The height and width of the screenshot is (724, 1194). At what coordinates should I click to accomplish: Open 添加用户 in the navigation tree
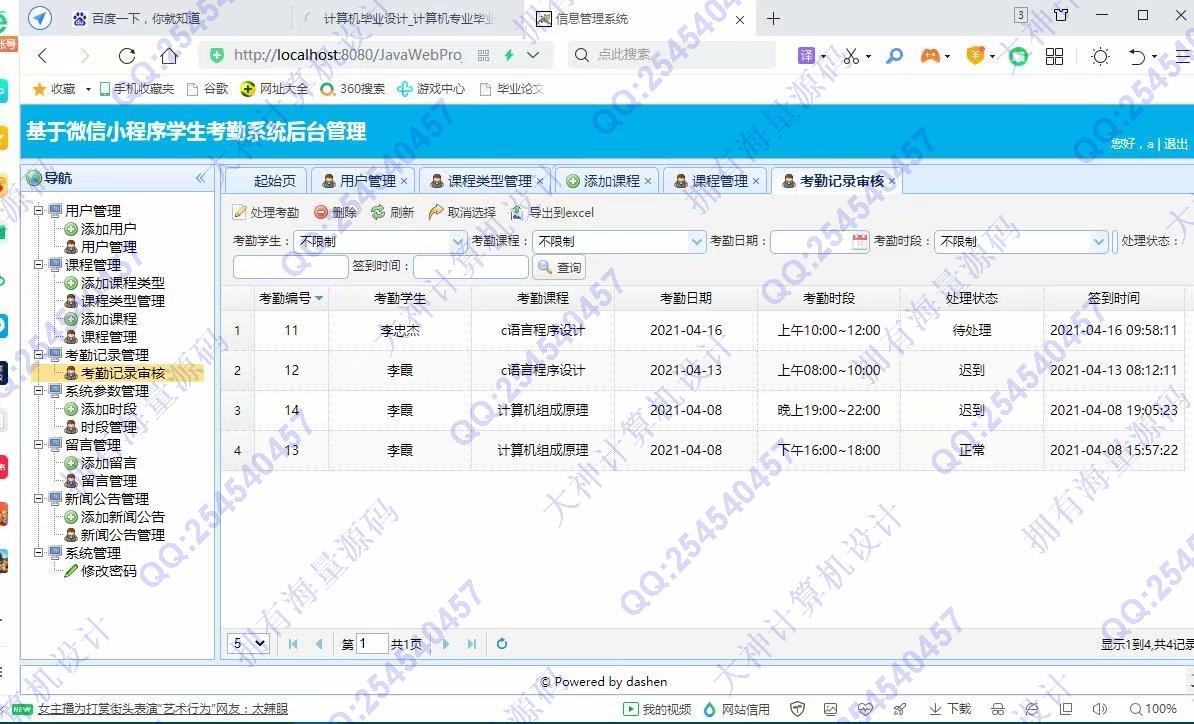pyautogui.click(x=108, y=228)
